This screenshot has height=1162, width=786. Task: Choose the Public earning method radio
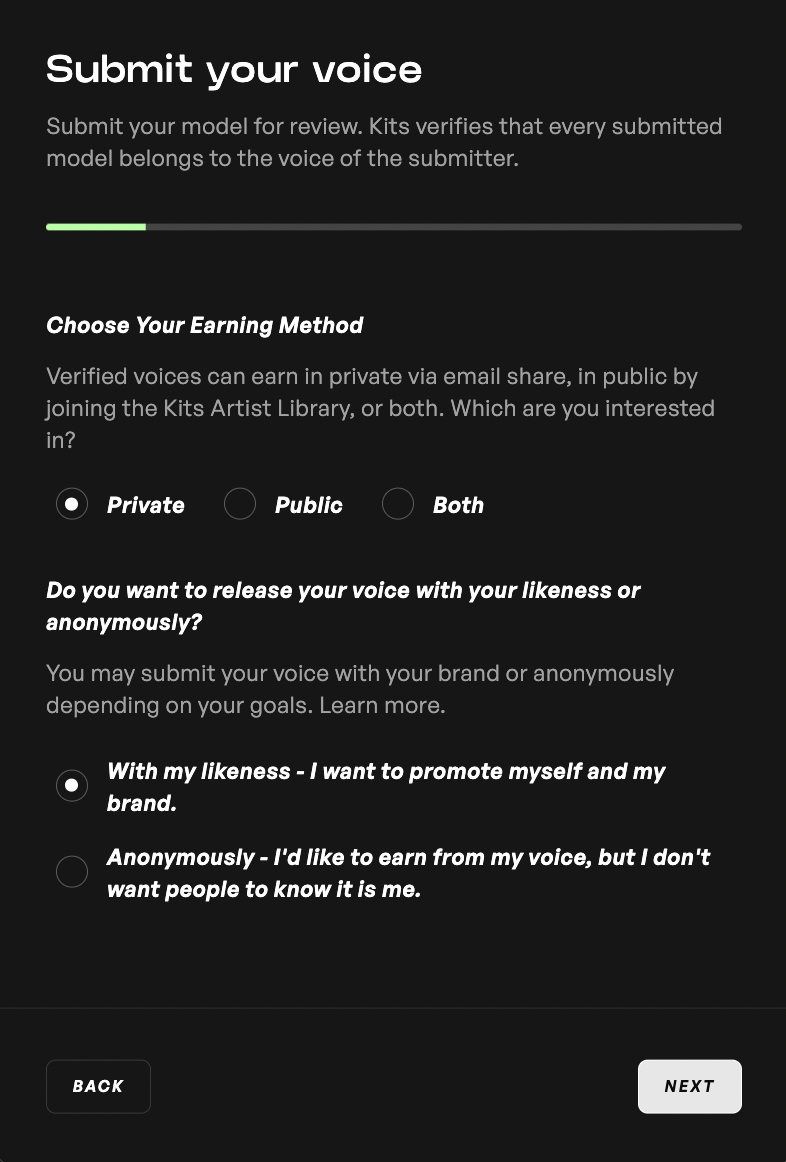[x=239, y=504]
